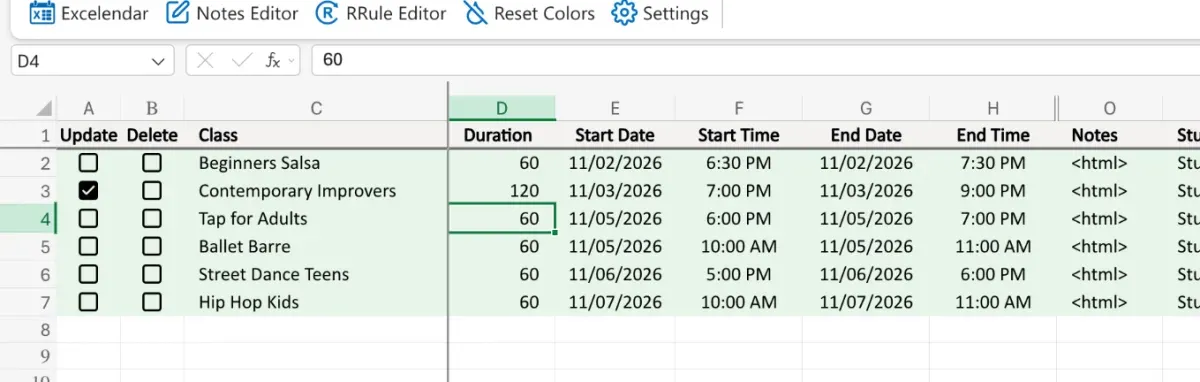Tick Update checkbox for Street Dance Teens
Screen dimensions: 1200x382
pyautogui.click(x=89, y=275)
